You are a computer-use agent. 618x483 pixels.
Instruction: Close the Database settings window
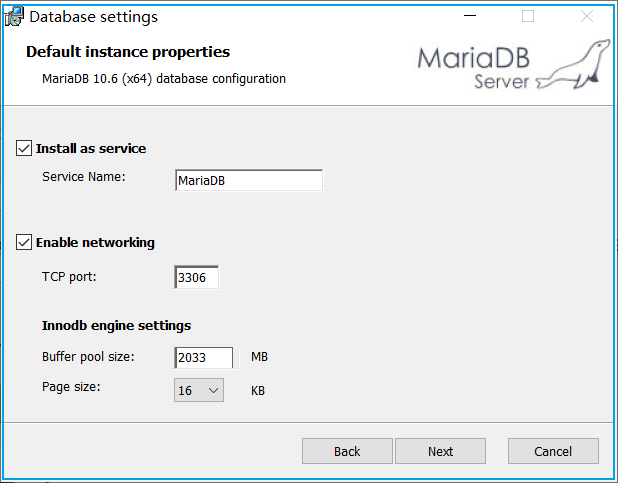pos(587,16)
